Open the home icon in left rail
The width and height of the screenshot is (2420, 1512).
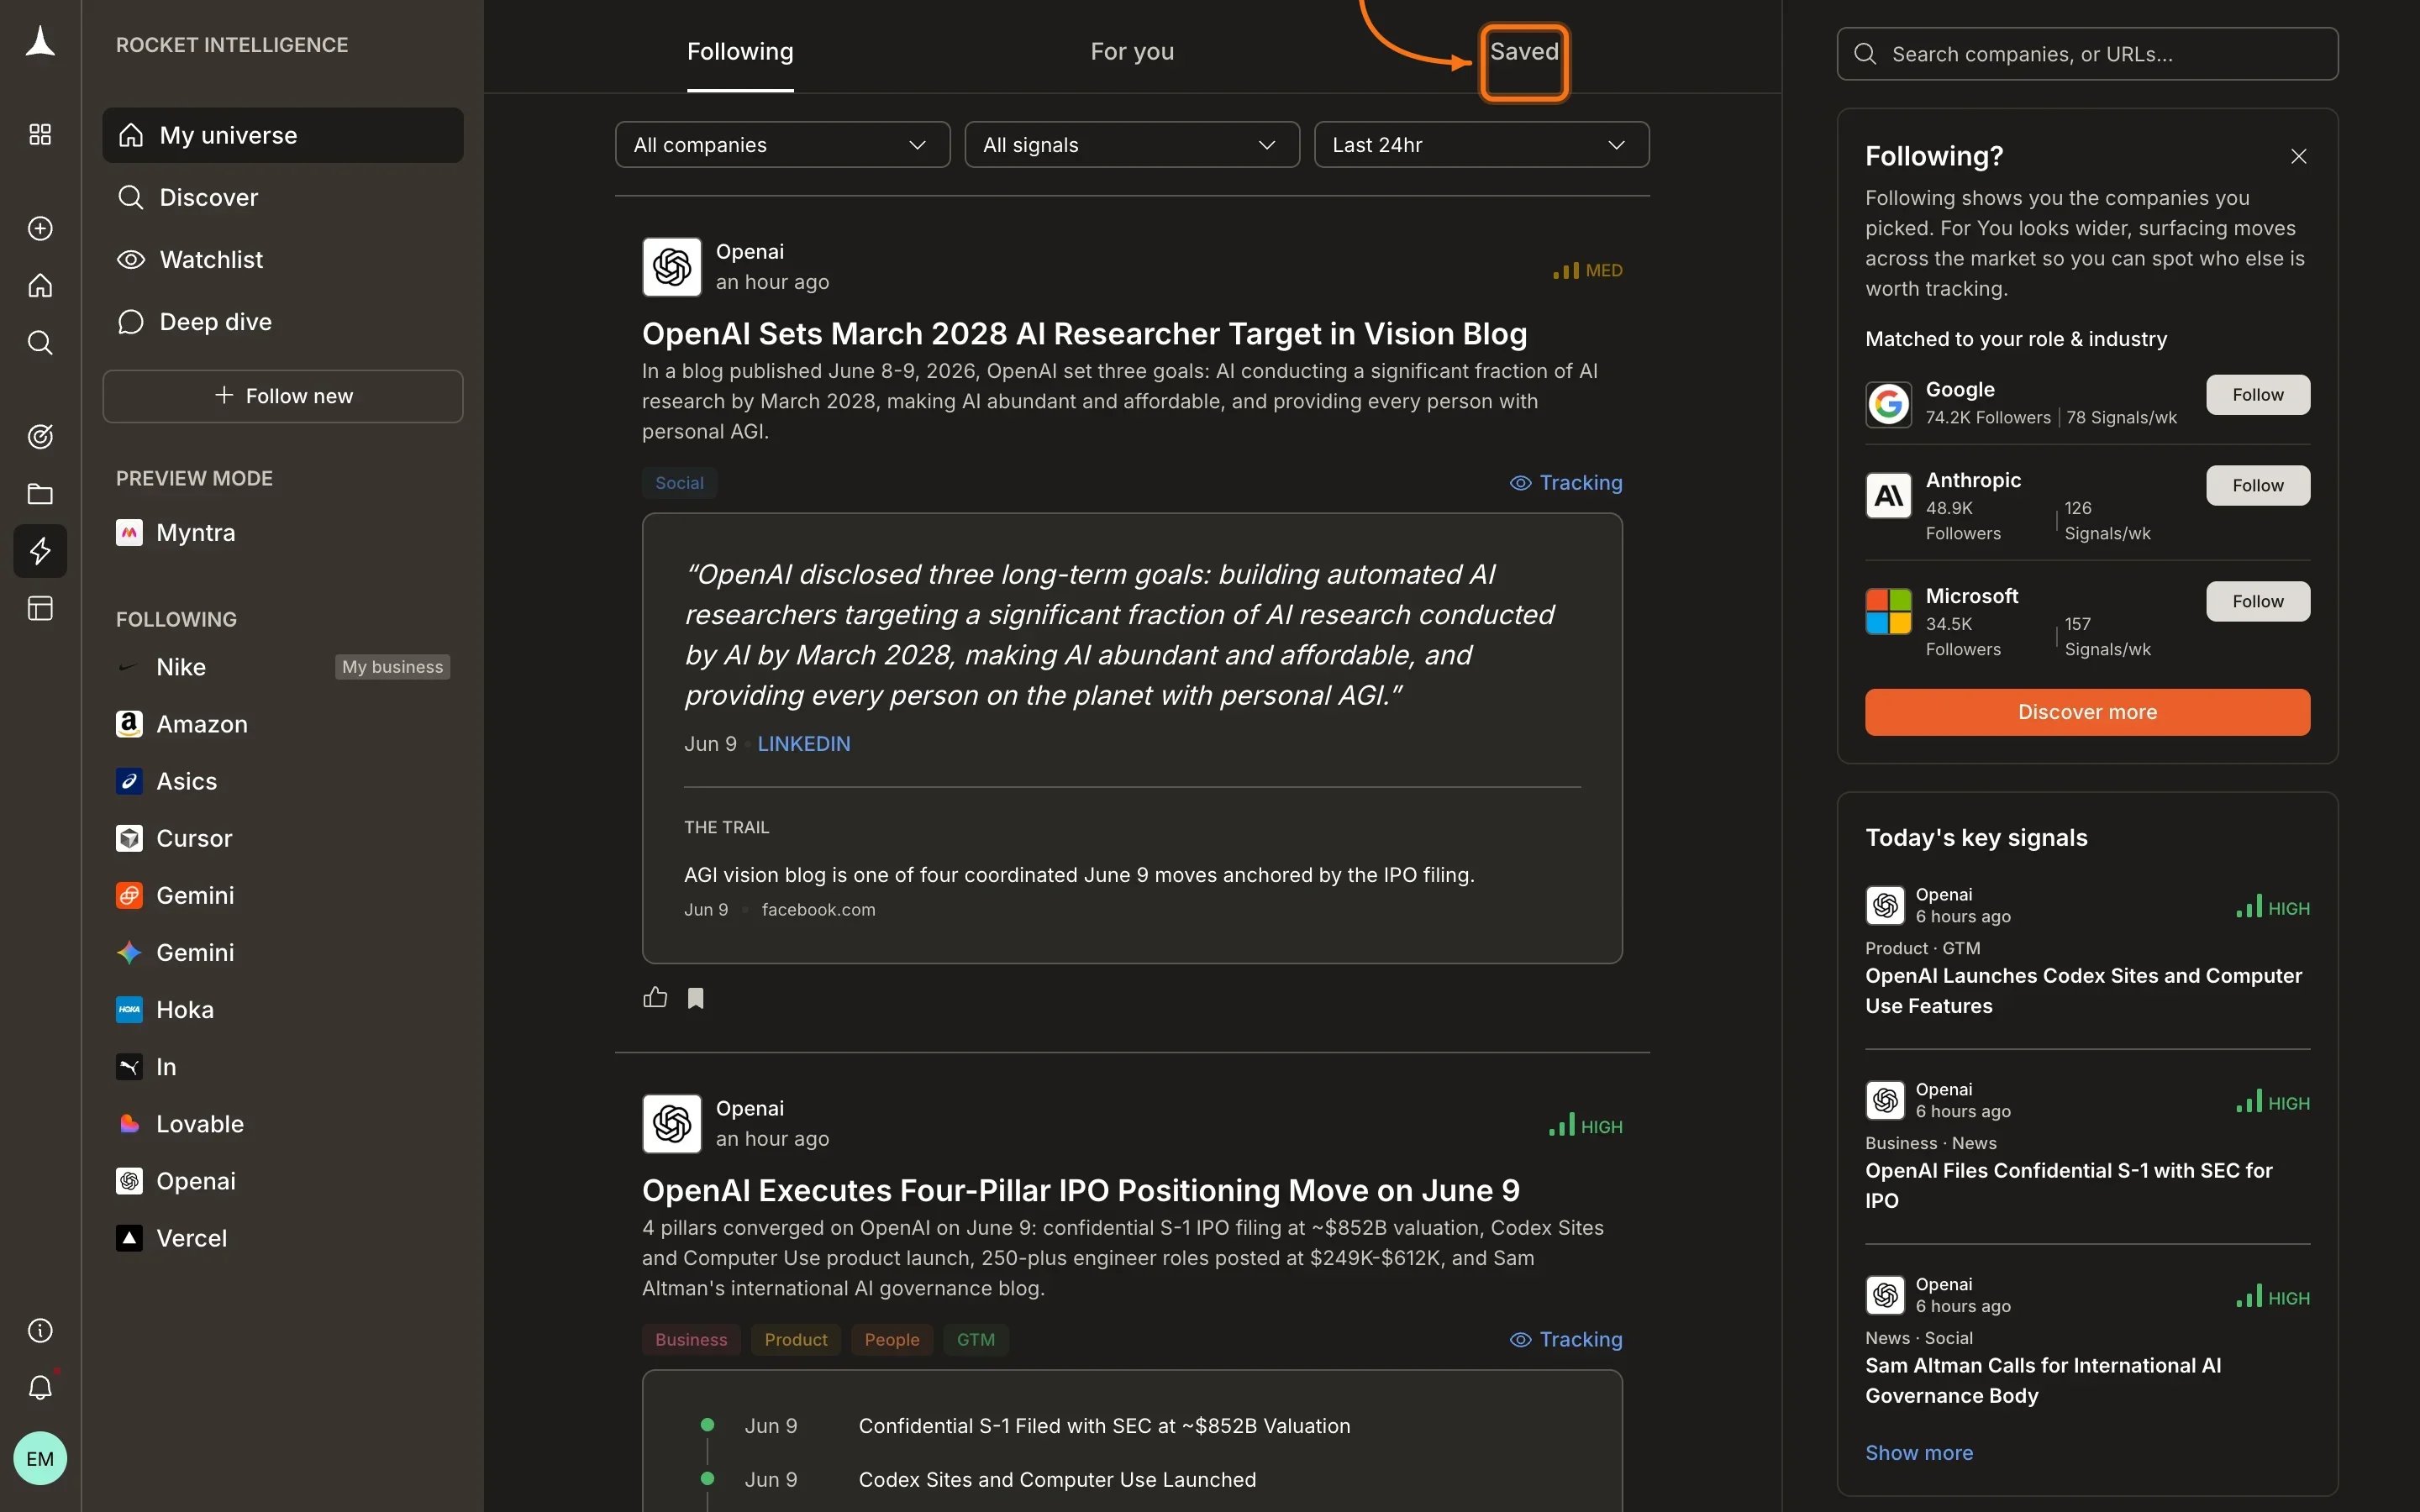(40, 286)
